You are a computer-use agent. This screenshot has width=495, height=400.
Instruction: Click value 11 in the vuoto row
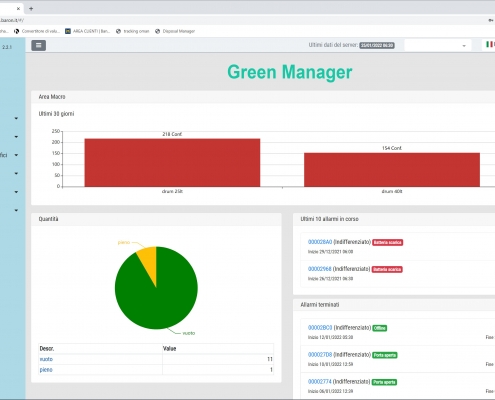point(270,359)
